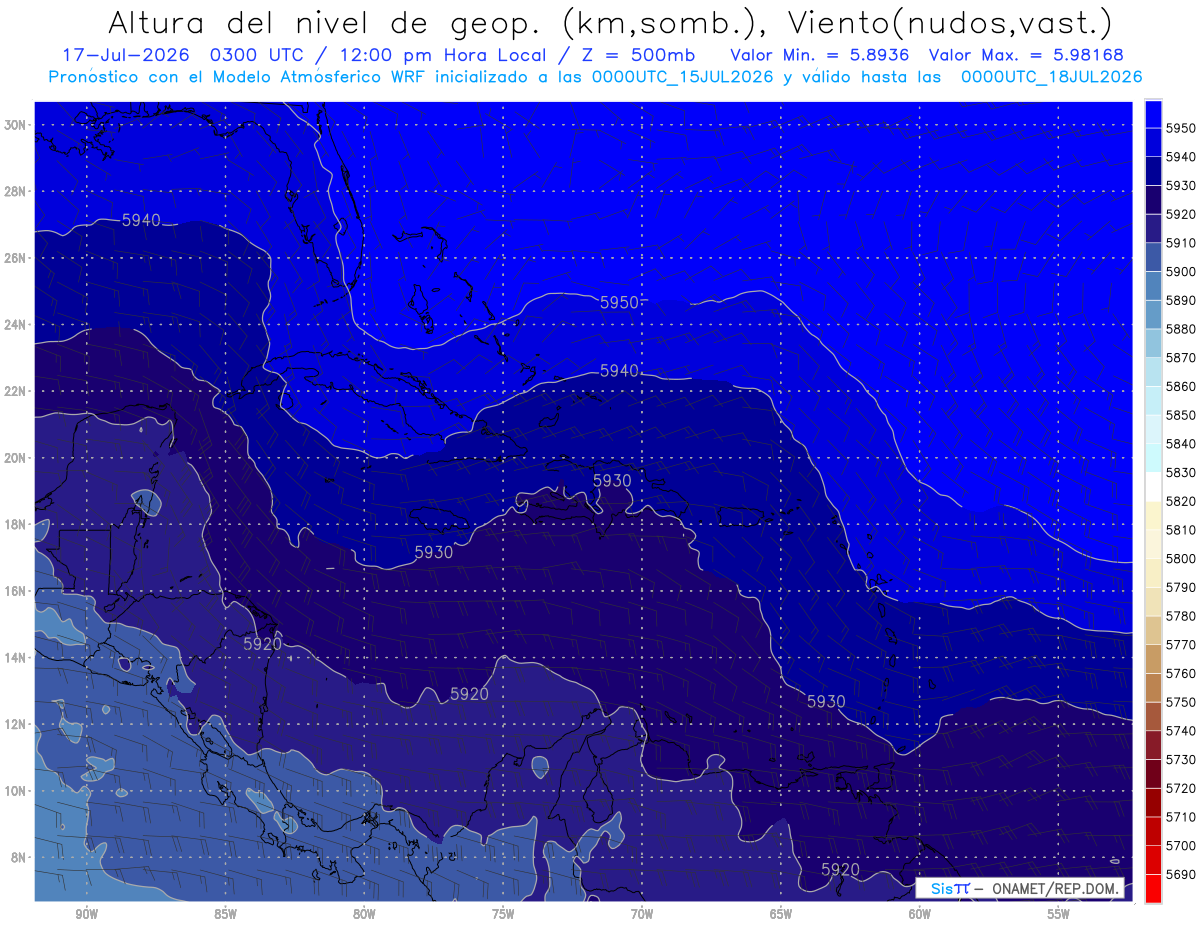This screenshot has width=1200, height=927.
Task: Click the 5950 contour label on the map
Action: (x=619, y=302)
